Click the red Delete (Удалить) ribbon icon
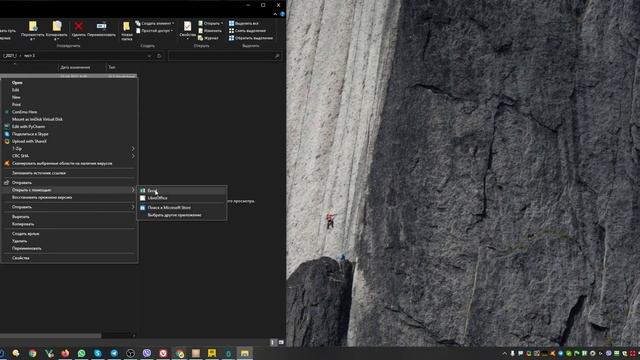640x360 pixels. (78, 29)
